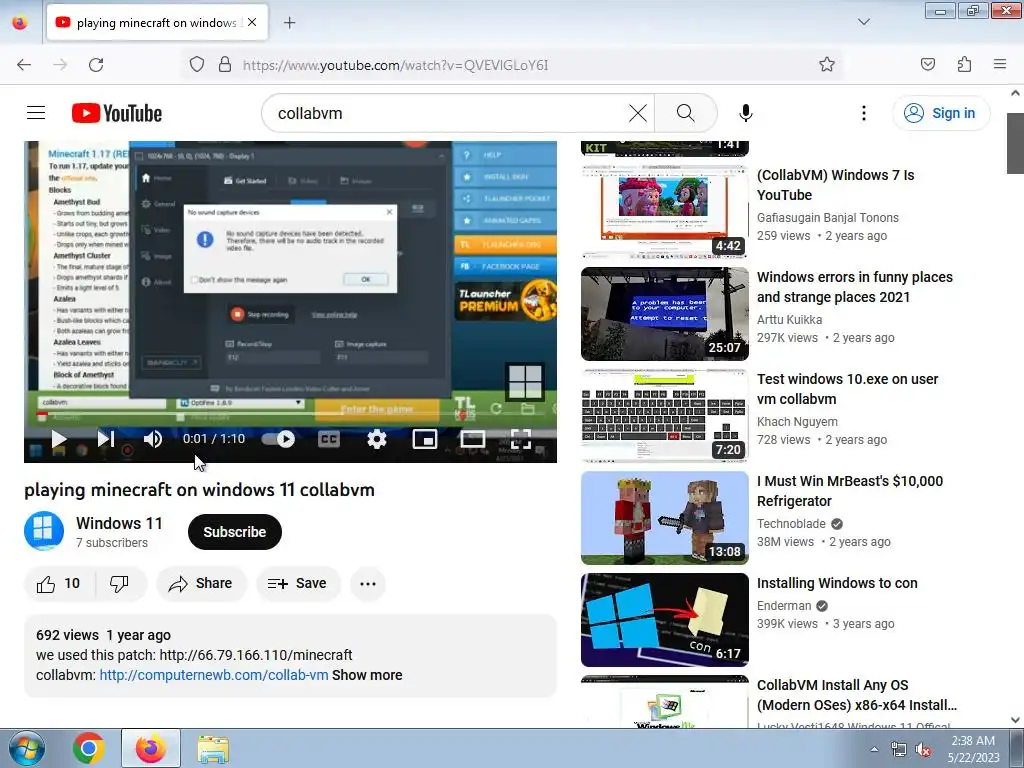Open YouTube settings three-dot menu

point(863,113)
